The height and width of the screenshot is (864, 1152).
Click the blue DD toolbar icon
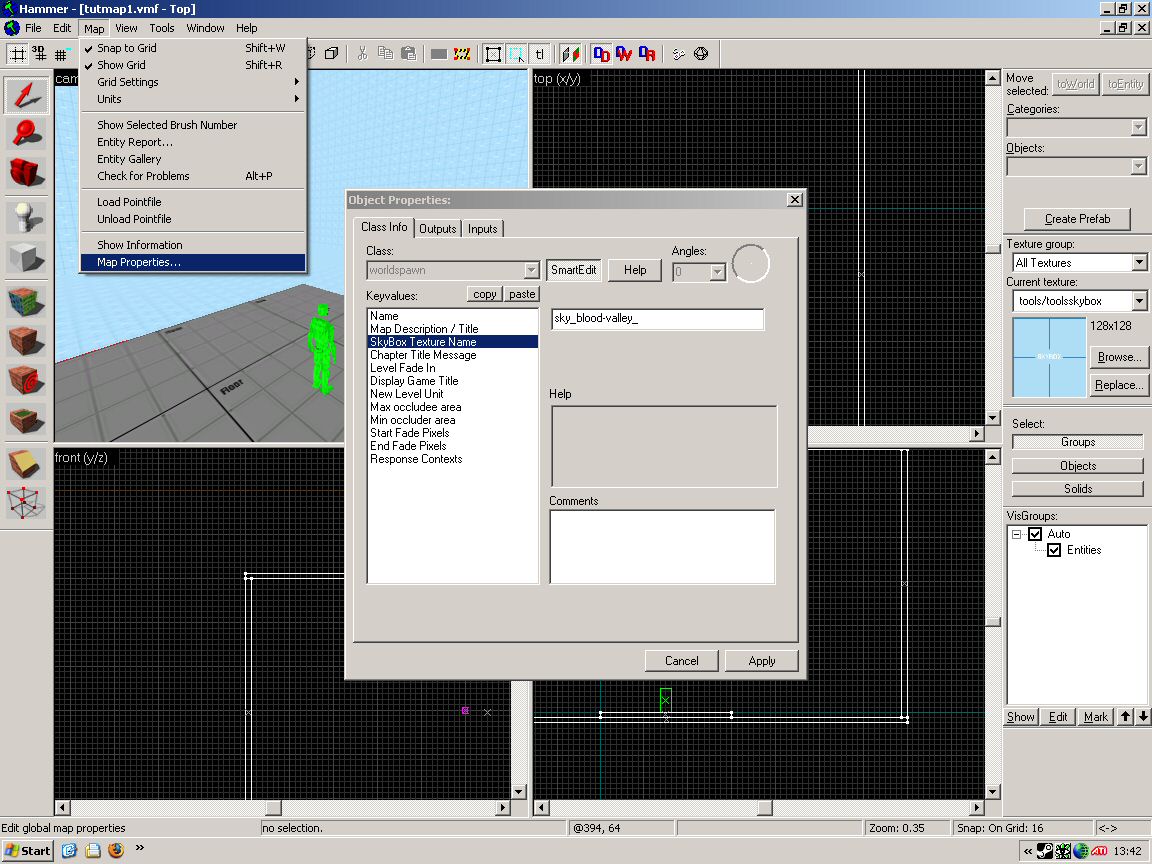[x=602, y=54]
